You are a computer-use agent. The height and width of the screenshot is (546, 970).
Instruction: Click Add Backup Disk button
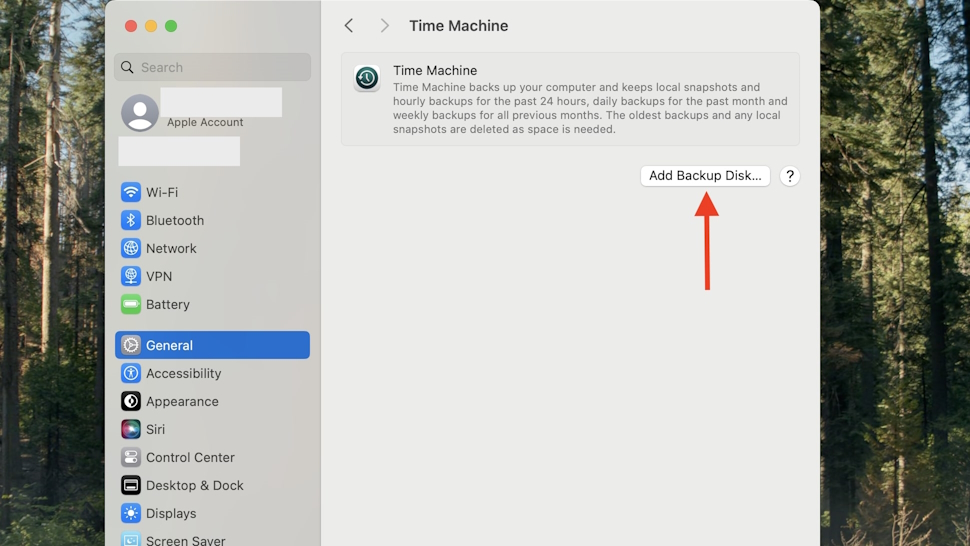pyautogui.click(x=705, y=176)
